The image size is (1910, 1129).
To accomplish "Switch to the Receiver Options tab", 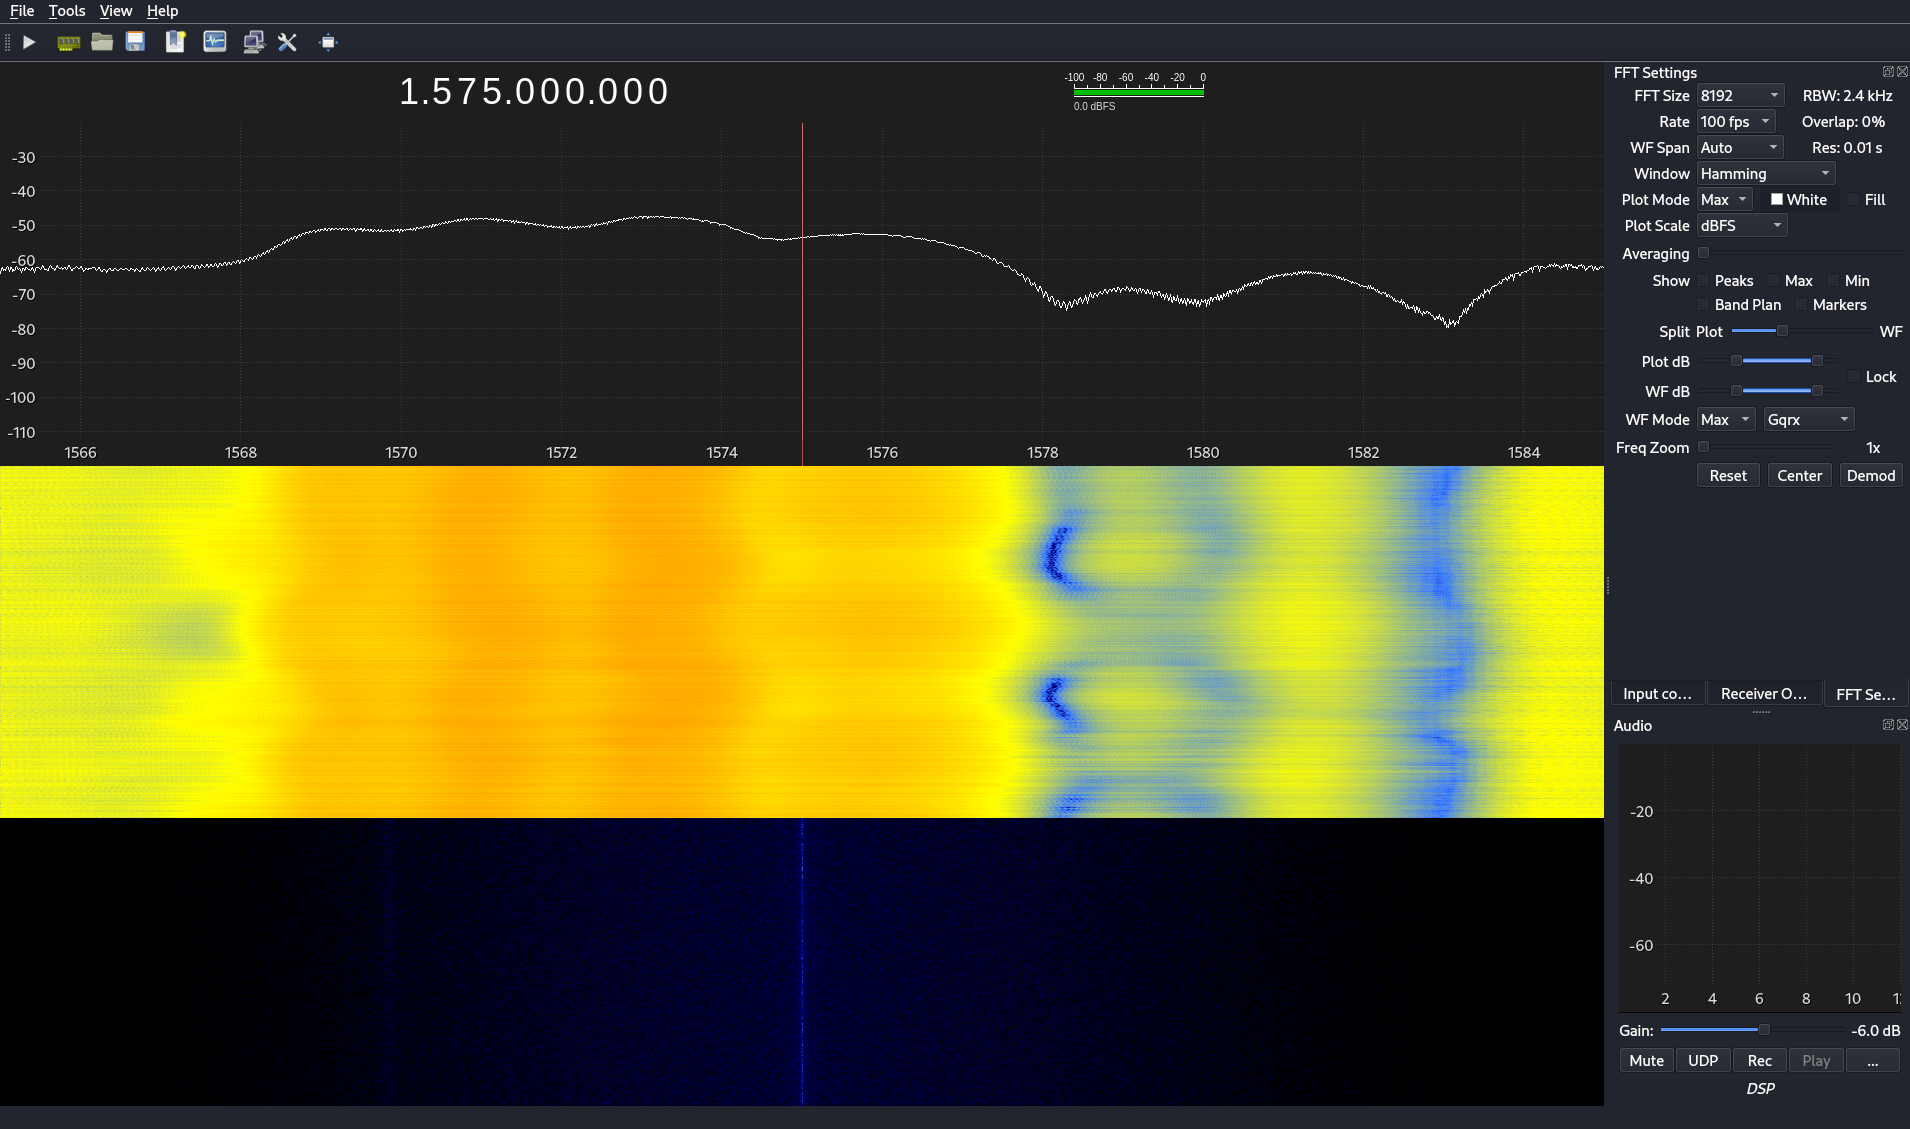I will tap(1763, 694).
